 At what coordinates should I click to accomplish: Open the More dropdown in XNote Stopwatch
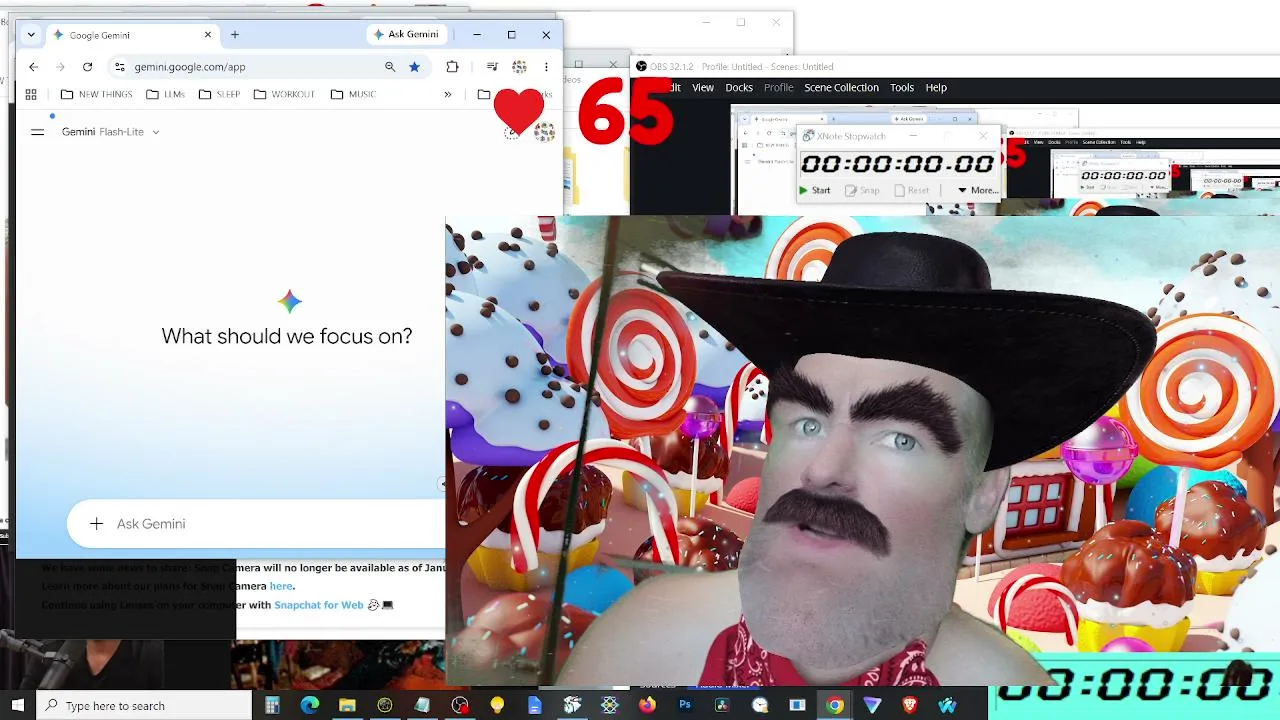977,190
